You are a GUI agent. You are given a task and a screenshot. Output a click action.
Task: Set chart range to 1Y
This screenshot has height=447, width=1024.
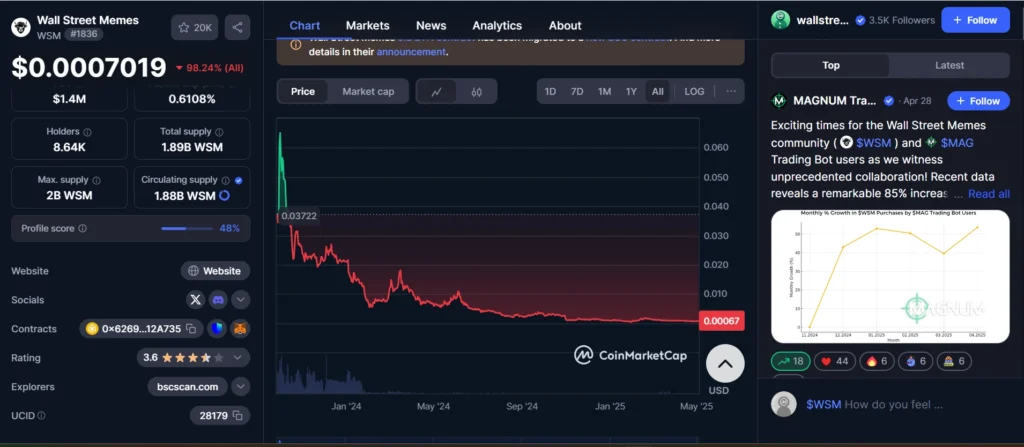pos(631,91)
